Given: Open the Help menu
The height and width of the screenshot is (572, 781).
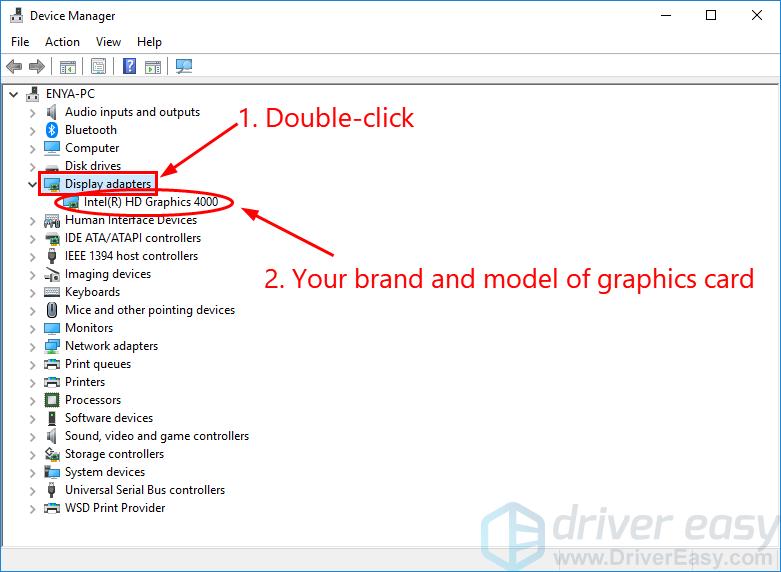Looking at the screenshot, I should [149, 42].
